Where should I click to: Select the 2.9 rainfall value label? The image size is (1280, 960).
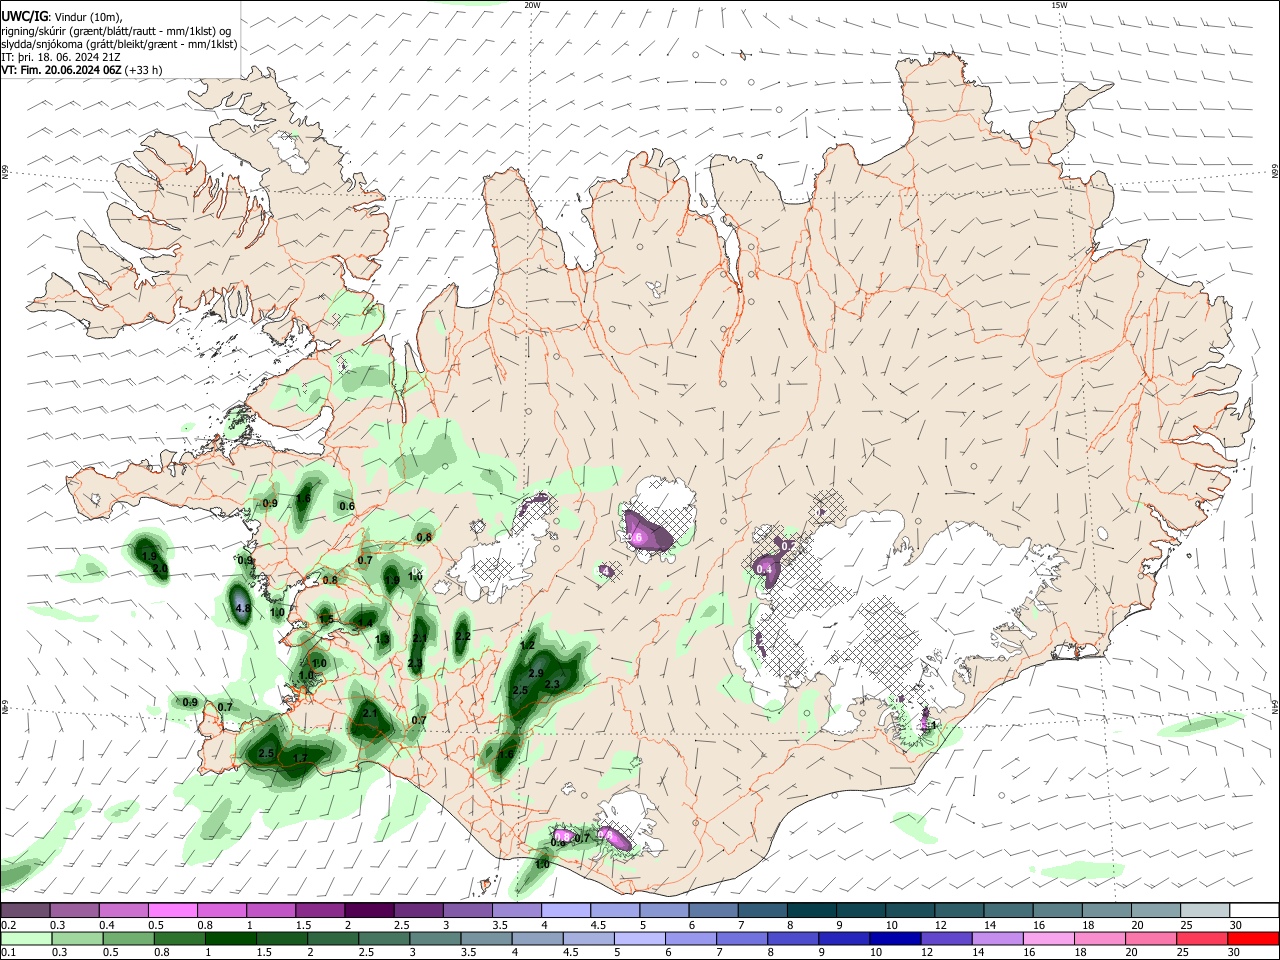point(535,674)
